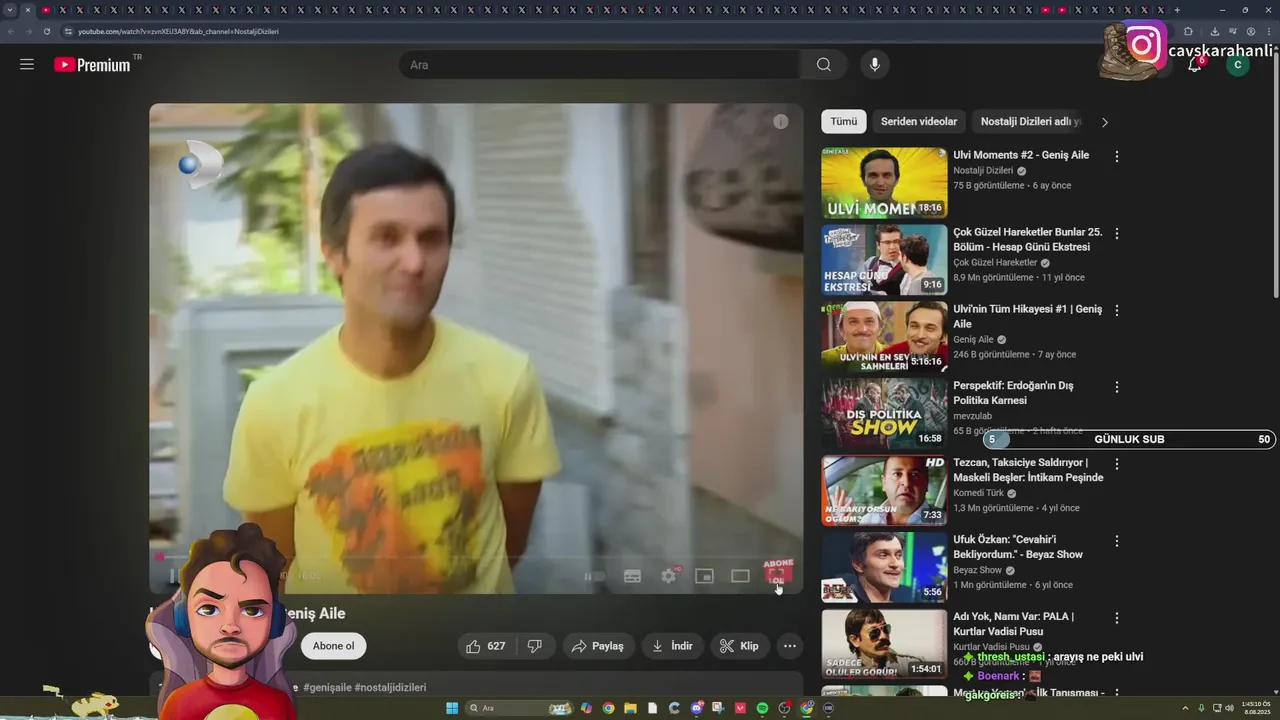Viewport: 1280px width, 720px height.
Task: Like the video with thumbs up
Action: (x=486, y=646)
